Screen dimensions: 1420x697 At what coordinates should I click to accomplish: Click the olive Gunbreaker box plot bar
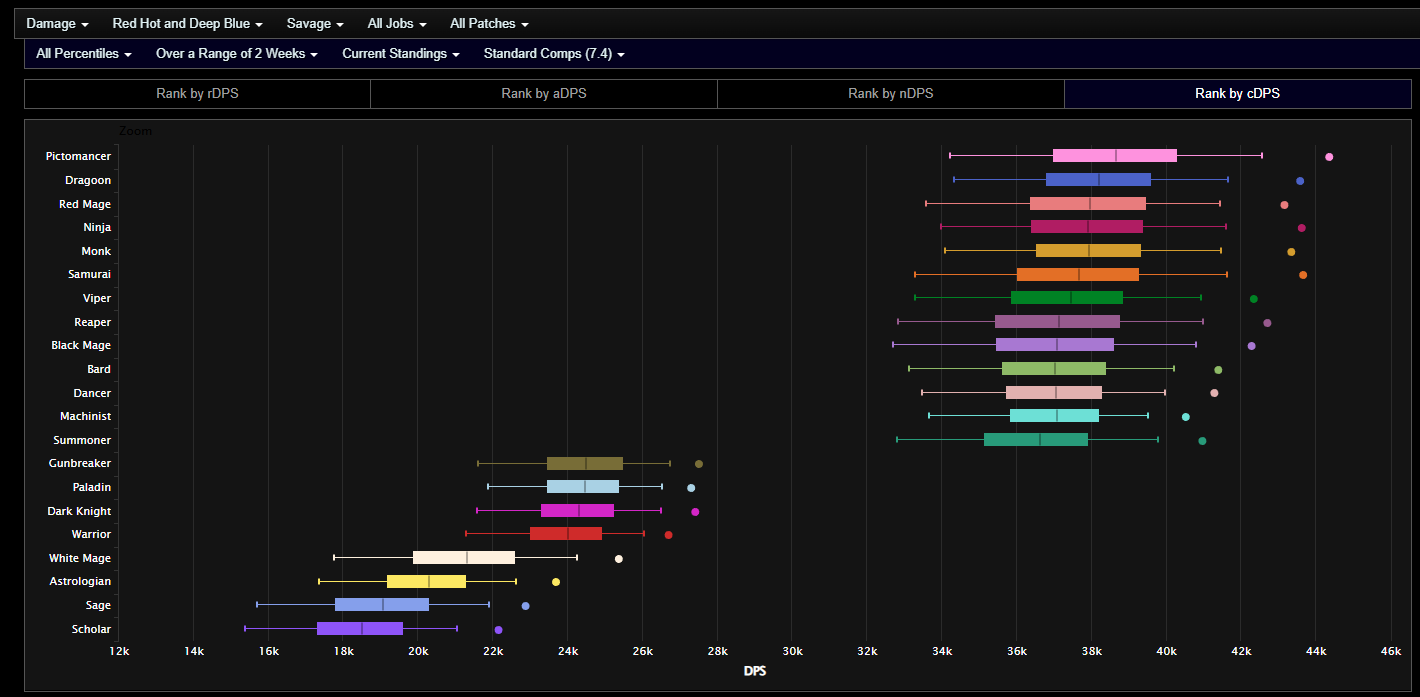(x=585, y=463)
